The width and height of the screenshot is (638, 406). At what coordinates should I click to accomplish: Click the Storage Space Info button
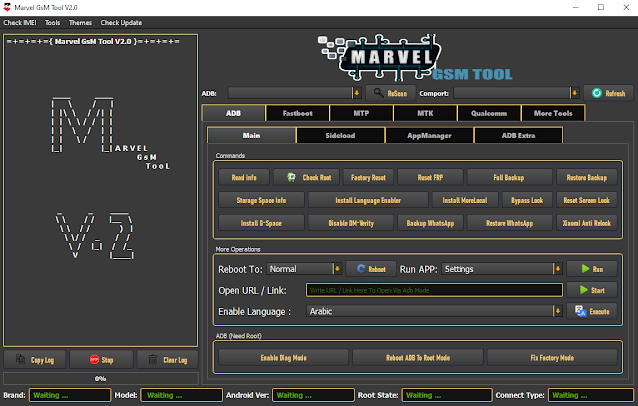click(261, 200)
